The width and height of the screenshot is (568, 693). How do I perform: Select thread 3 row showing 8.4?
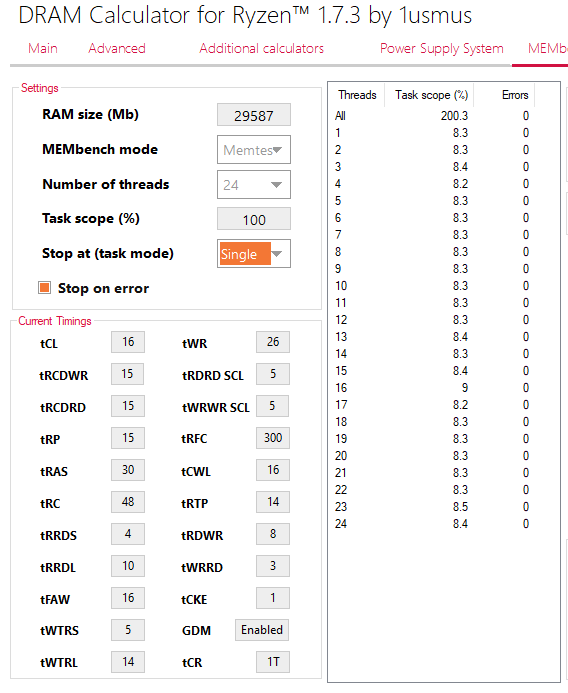click(x=432, y=167)
